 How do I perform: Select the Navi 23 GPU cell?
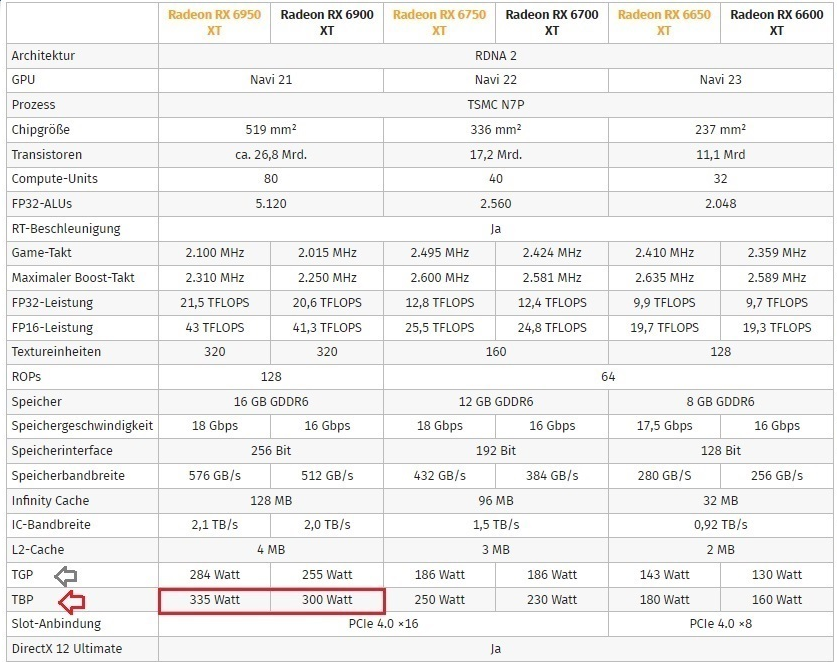click(721, 80)
